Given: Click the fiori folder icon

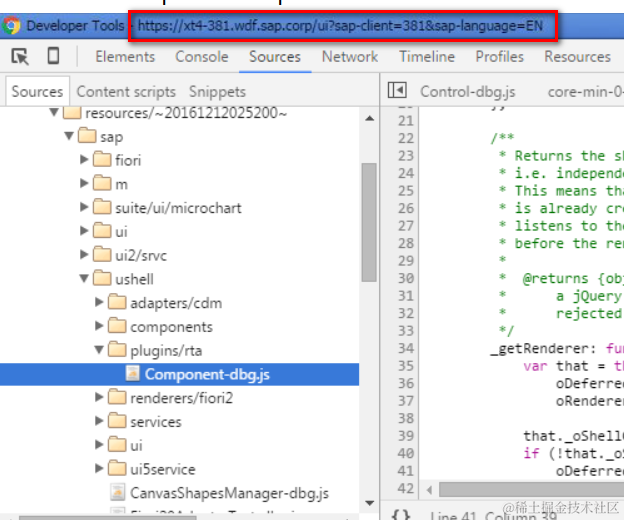Looking at the screenshot, I should pyautogui.click(x=102, y=159).
